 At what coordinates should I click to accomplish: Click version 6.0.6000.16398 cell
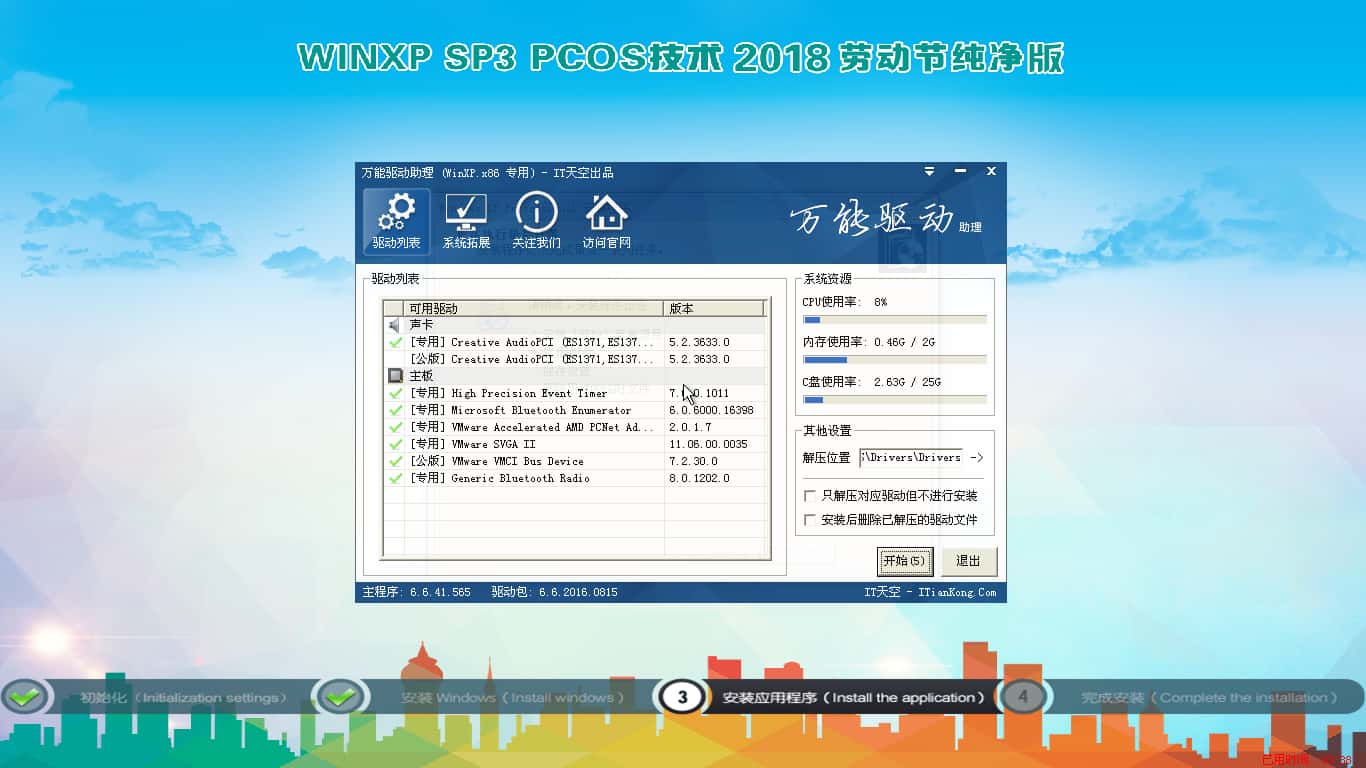pyautogui.click(x=711, y=410)
